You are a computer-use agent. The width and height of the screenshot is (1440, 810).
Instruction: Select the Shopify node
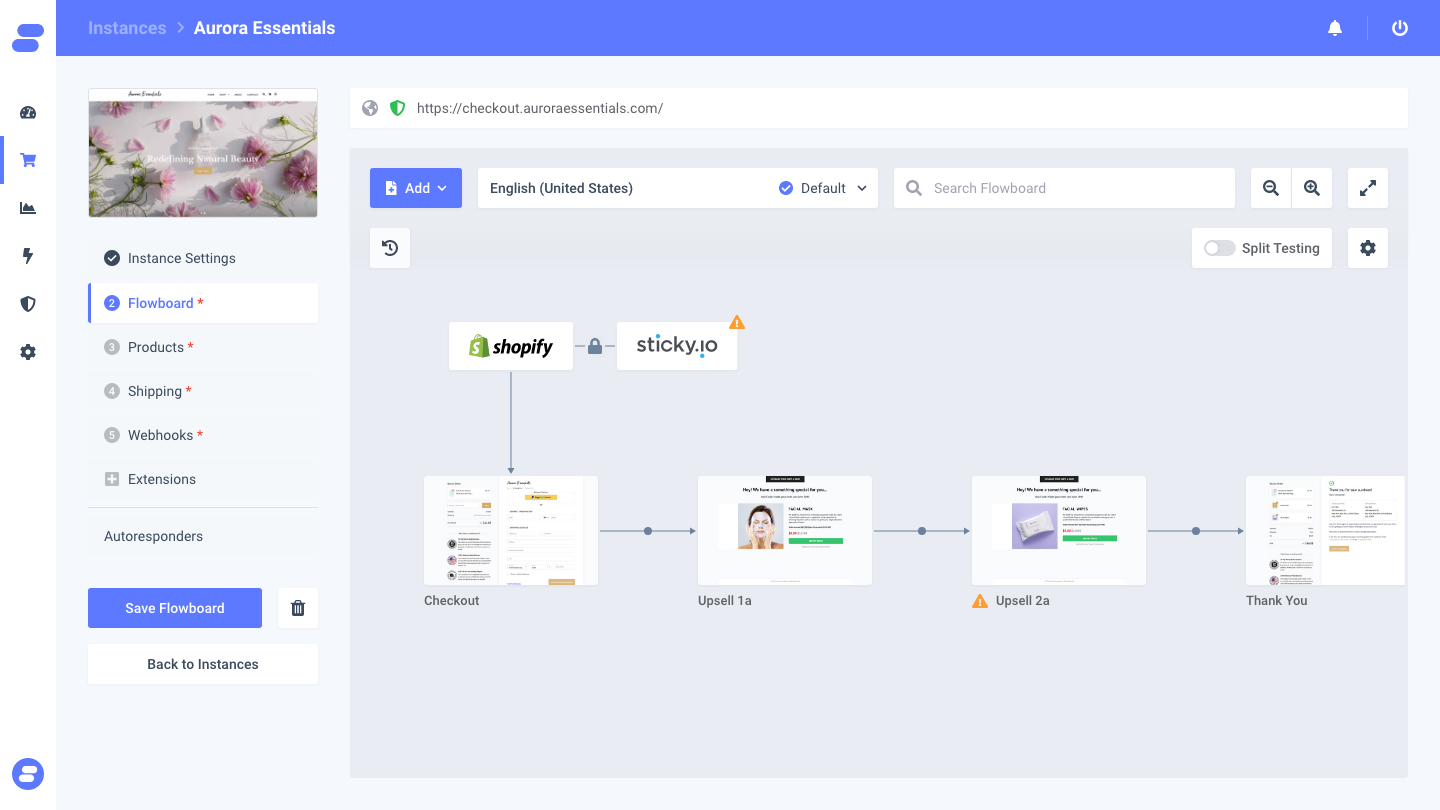pos(511,346)
